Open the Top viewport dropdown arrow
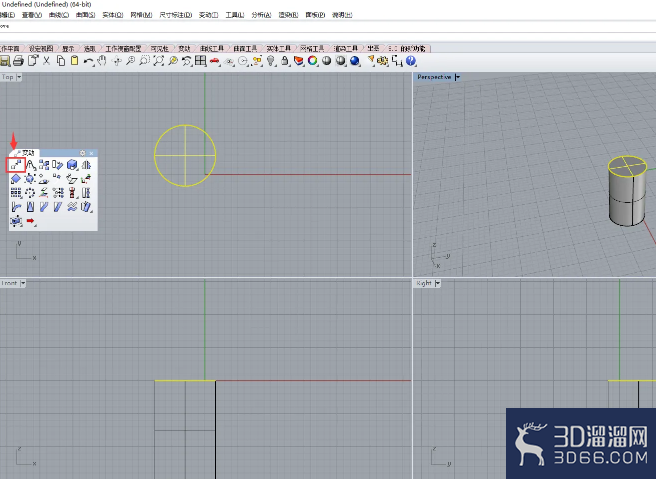The image size is (656, 479). tap(19, 77)
